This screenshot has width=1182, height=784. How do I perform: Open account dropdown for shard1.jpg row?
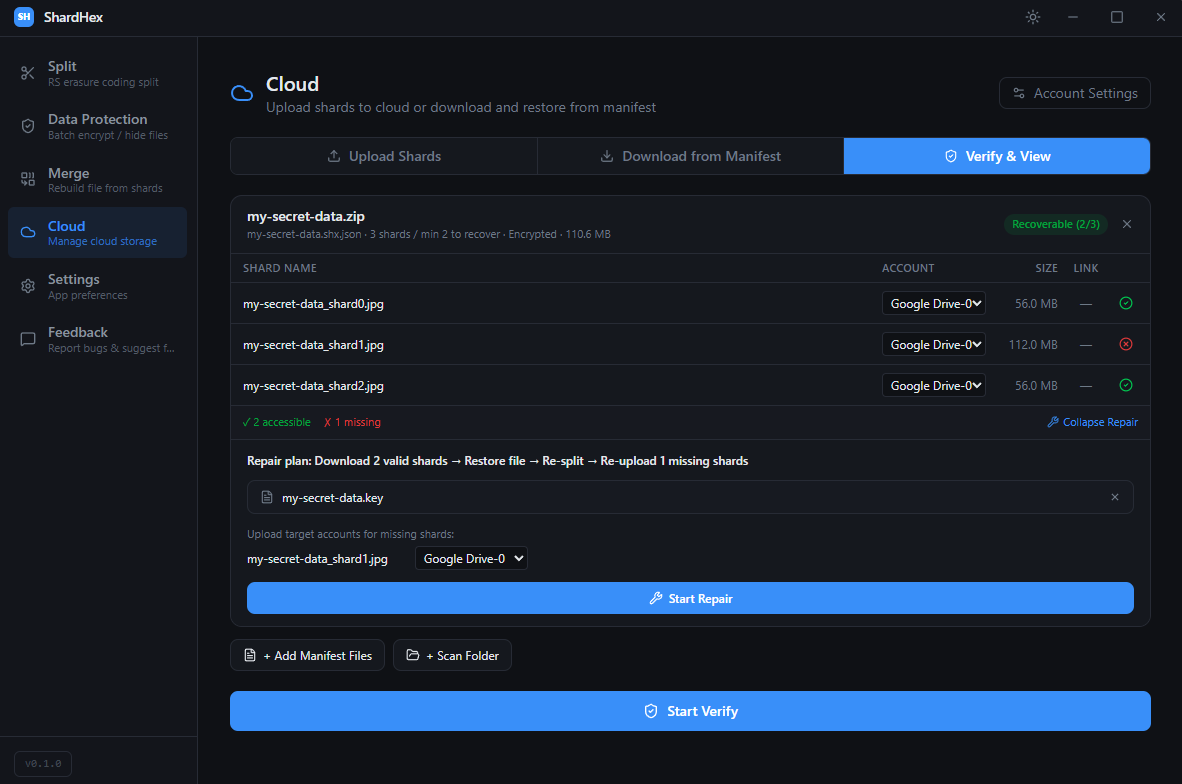[x=933, y=344]
